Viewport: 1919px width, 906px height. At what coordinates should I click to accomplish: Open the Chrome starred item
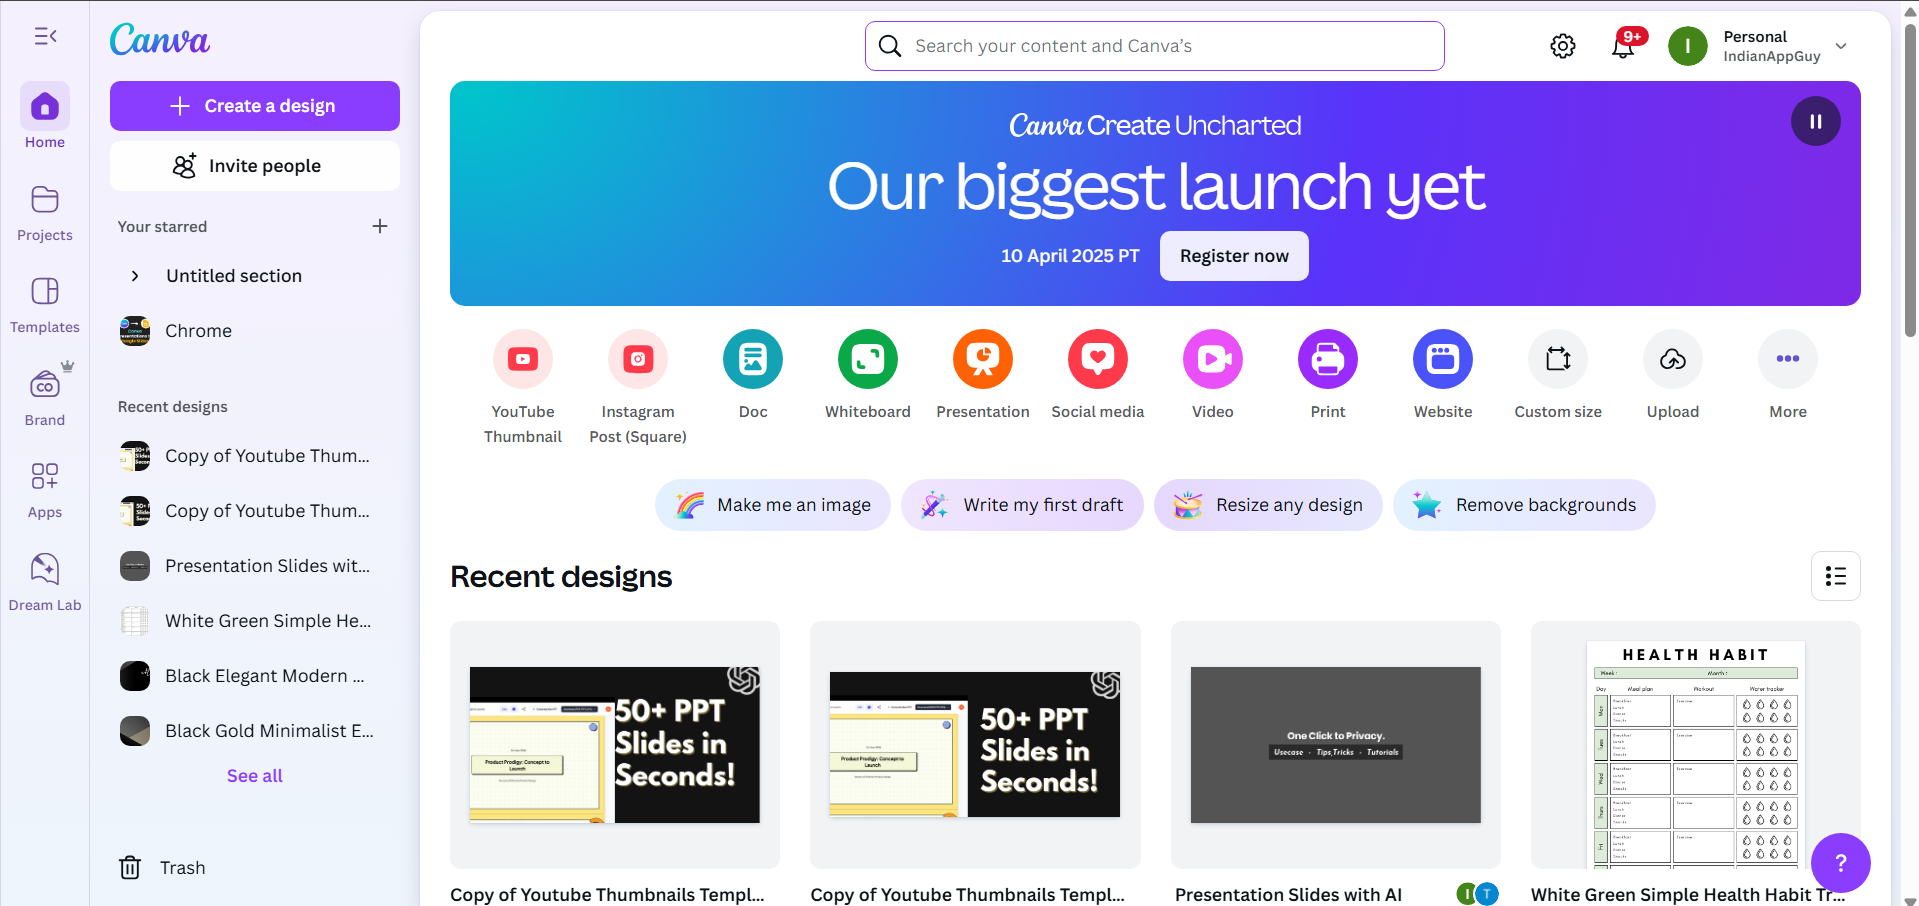click(x=255, y=331)
